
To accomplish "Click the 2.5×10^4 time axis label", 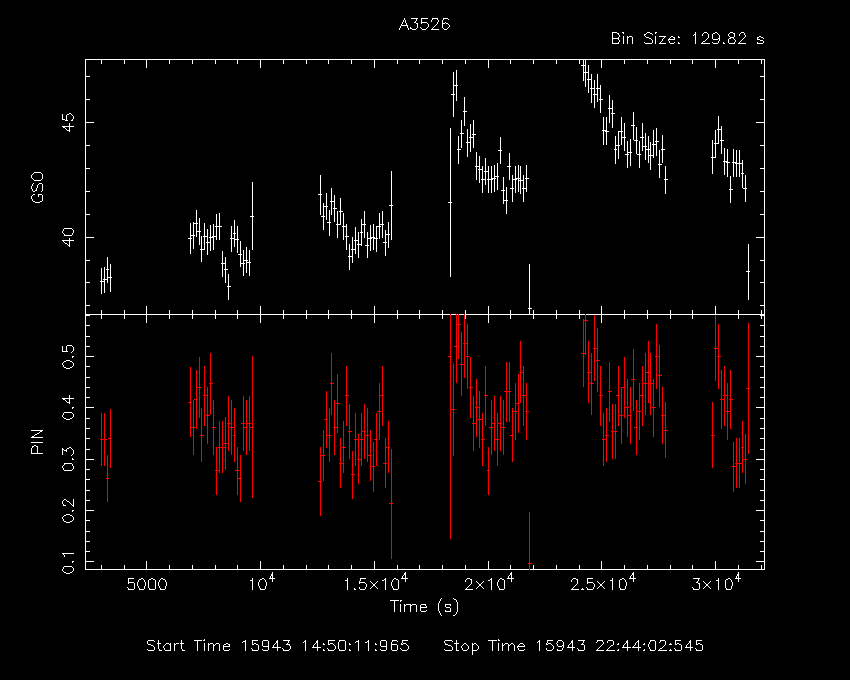I will point(603,582).
